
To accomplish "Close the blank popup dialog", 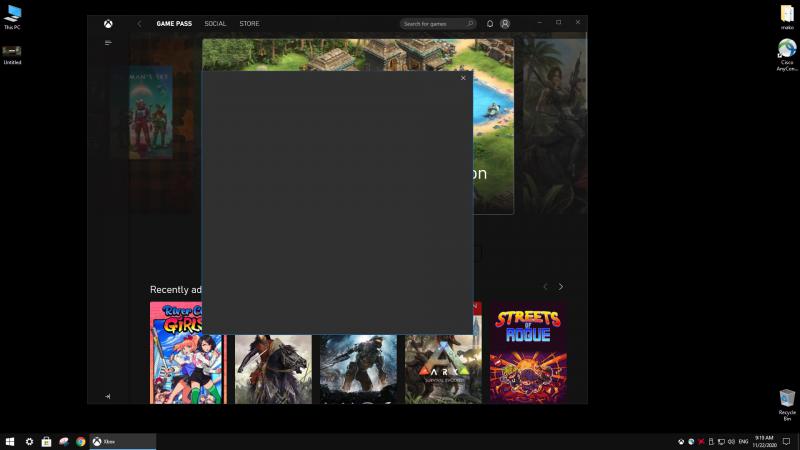I will click(x=463, y=78).
